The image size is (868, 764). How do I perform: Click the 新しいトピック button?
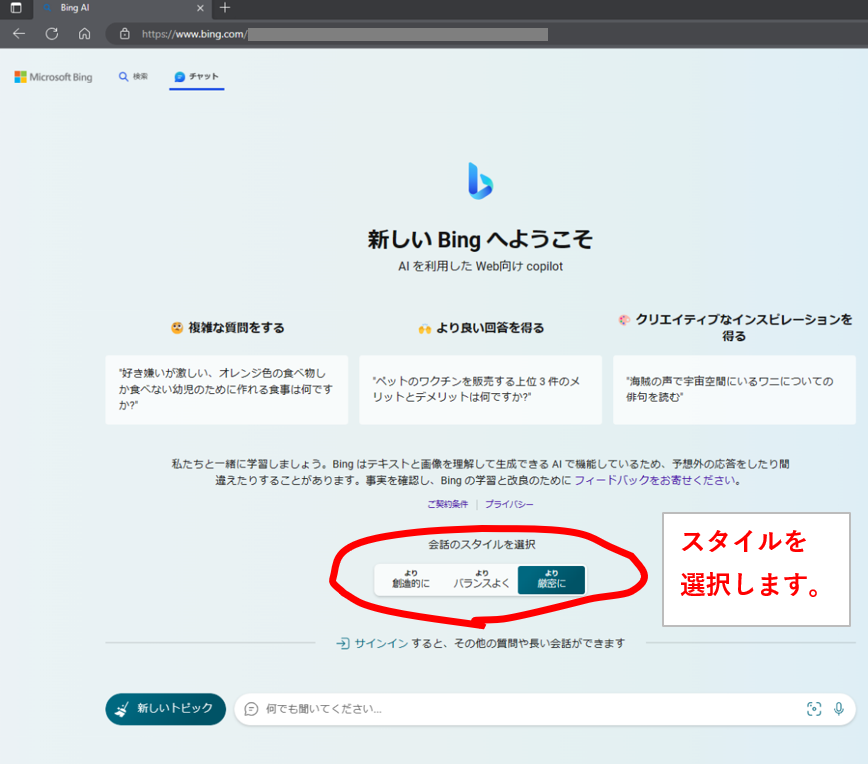pyautogui.click(x=166, y=709)
